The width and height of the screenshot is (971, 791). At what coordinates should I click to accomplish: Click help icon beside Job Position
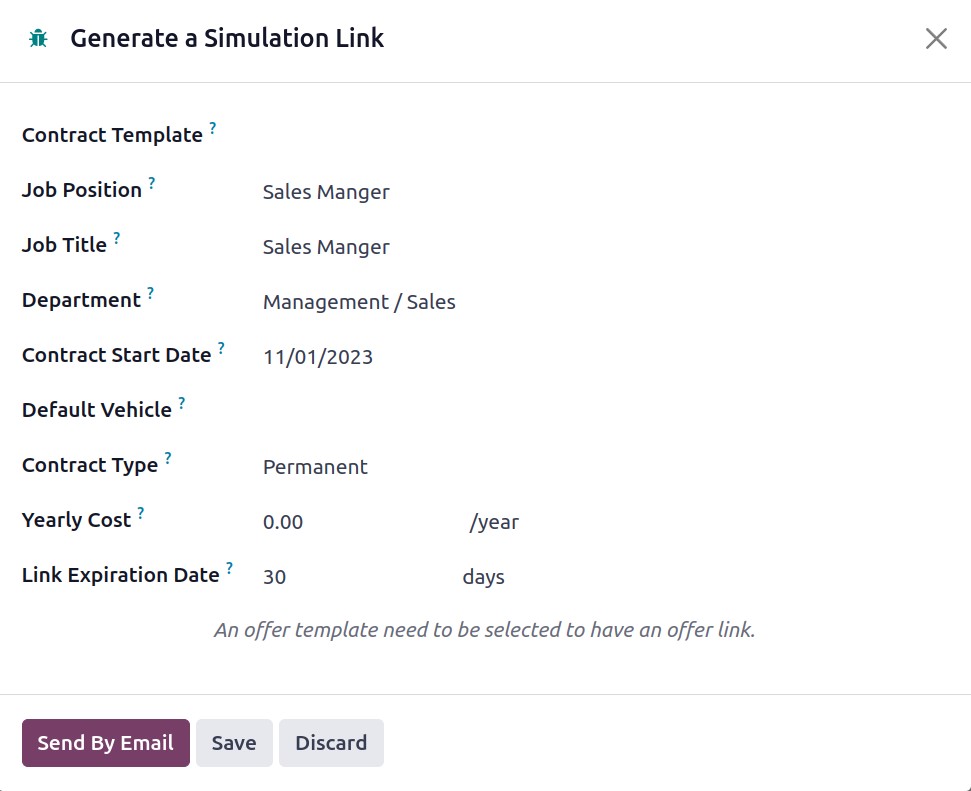152,183
